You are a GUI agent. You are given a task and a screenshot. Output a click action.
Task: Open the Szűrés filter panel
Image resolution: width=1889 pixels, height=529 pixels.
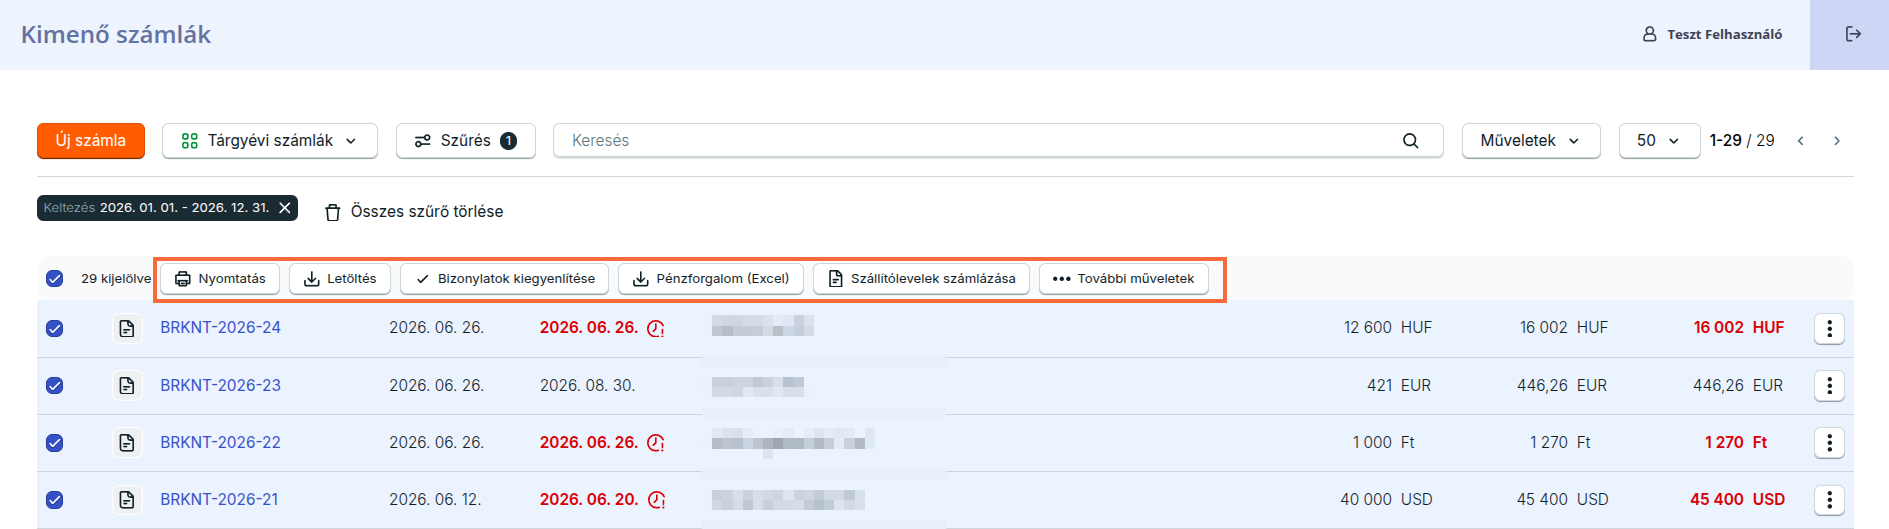[x=466, y=141]
